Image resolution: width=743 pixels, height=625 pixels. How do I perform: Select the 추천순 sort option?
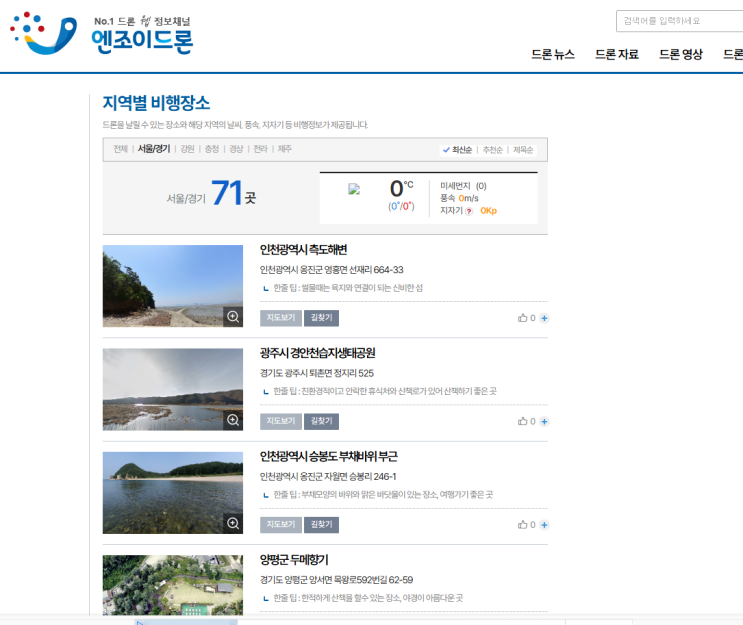(x=492, y=150)
